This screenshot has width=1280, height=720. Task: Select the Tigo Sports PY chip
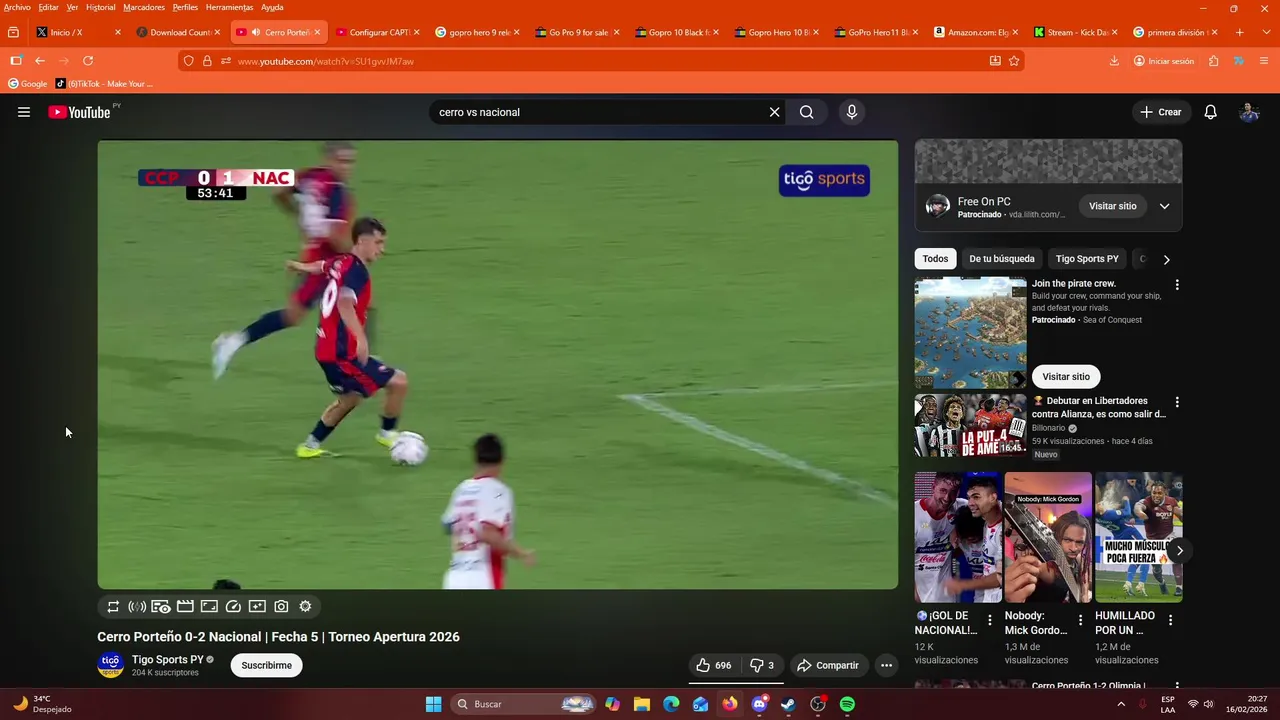pyautogui.click(x=1087, y=259)
